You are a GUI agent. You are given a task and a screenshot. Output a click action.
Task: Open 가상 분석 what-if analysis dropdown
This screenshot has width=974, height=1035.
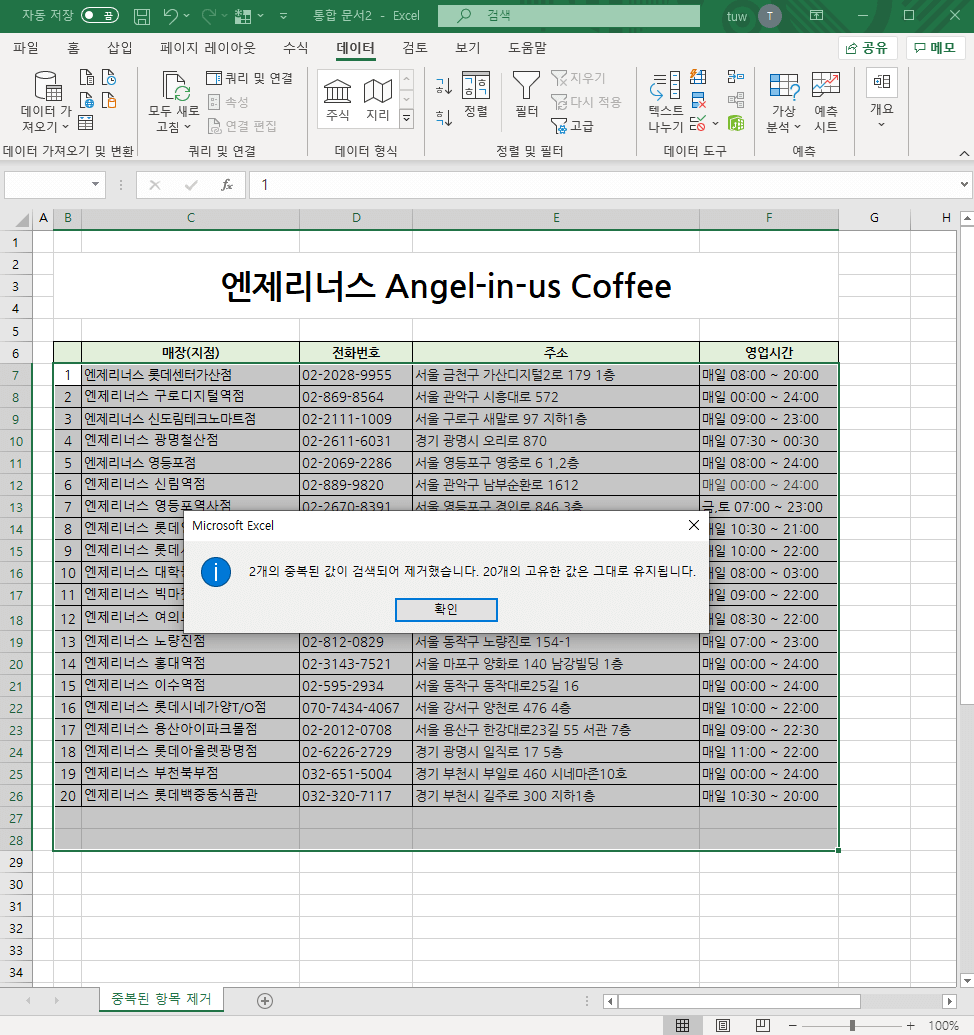coord(783,102)
